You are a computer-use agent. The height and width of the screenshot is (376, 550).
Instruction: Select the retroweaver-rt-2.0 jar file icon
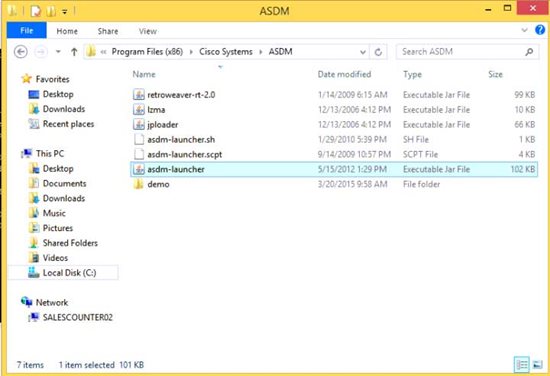[139, 95]
